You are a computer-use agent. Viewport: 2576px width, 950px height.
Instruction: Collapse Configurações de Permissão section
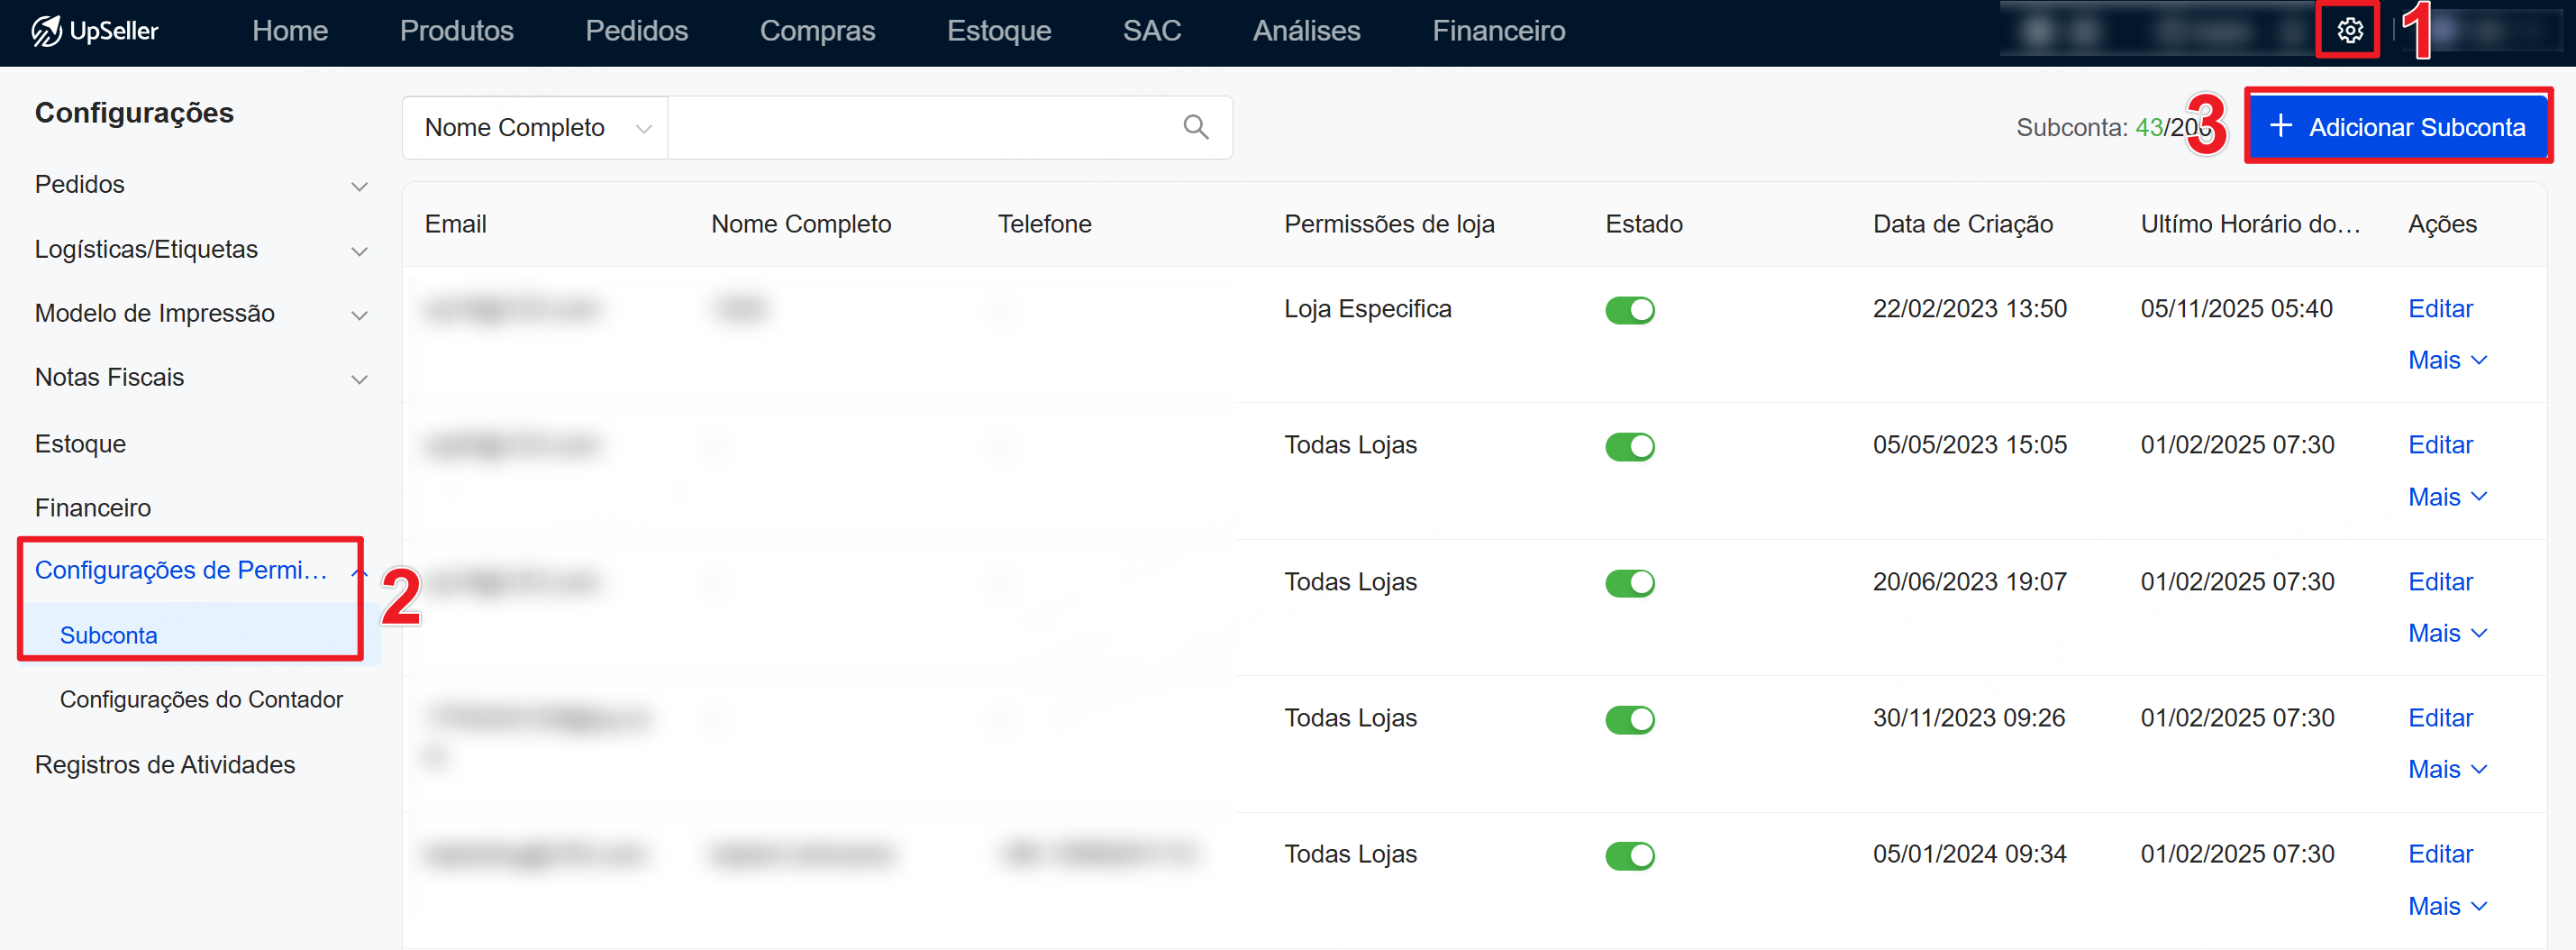tap(358, 571)
